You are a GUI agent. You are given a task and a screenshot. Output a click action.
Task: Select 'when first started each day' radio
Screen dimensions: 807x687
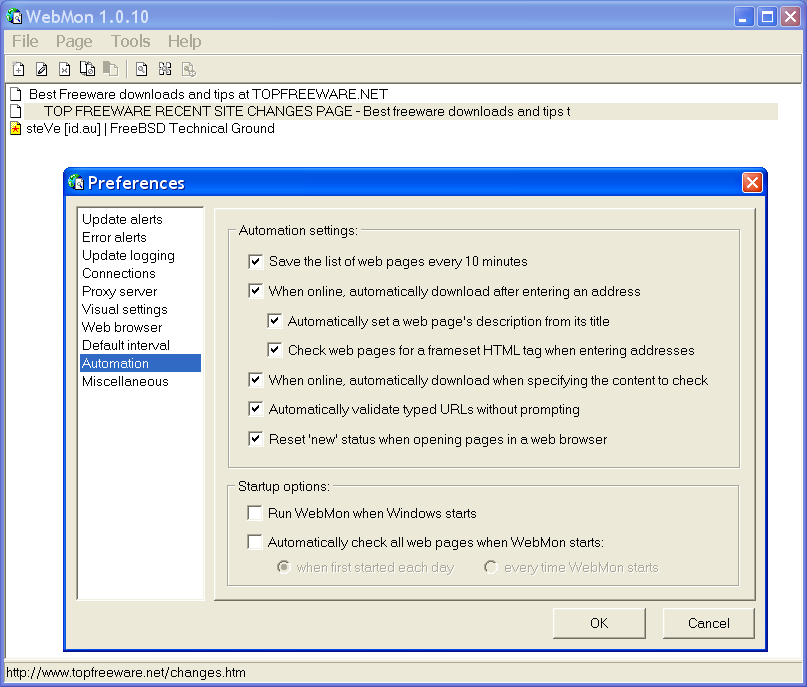pyautogui.click(x=284, y=567)
